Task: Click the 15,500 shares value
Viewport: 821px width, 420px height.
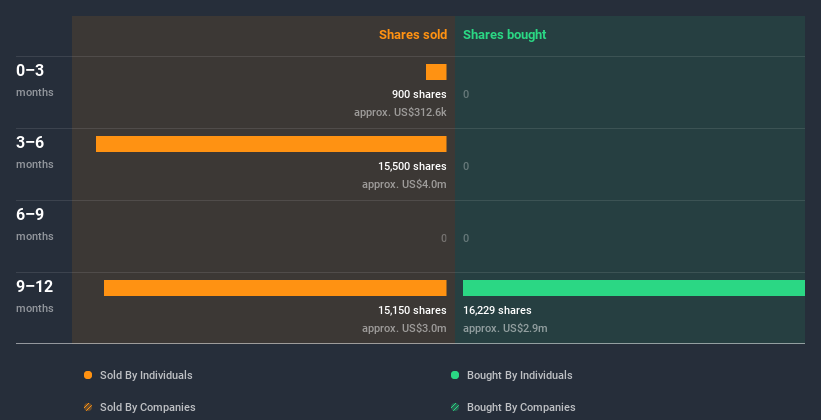Action: point(413,166)
